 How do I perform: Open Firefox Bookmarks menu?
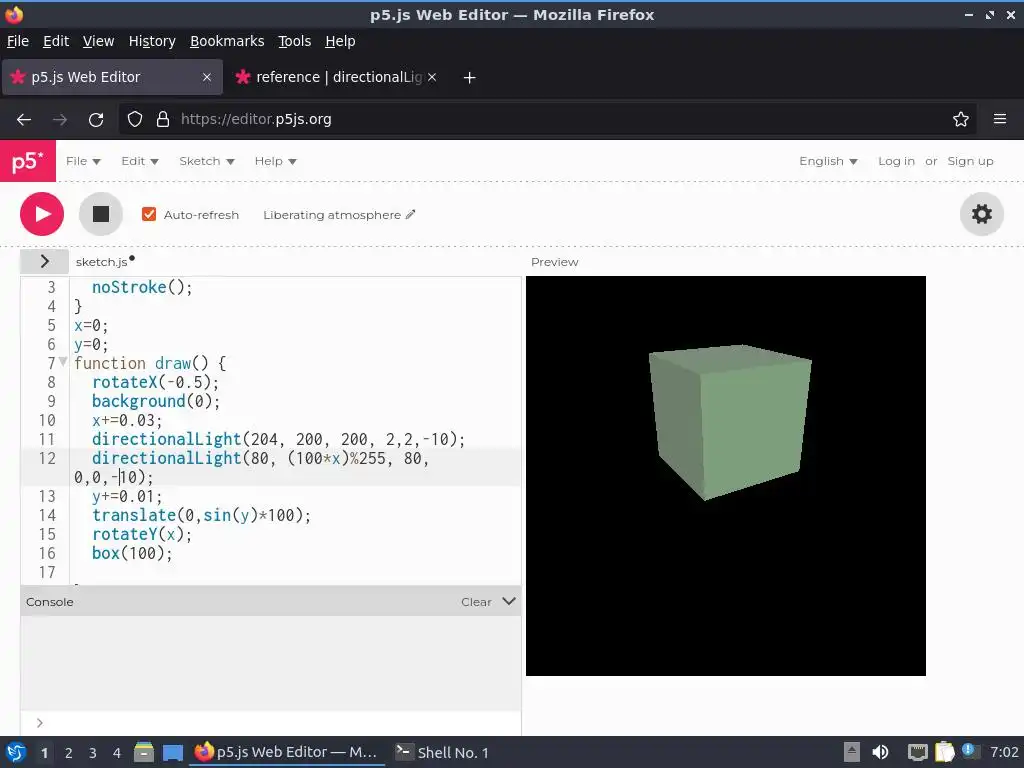pyautogui.click(x=227, y=41)
